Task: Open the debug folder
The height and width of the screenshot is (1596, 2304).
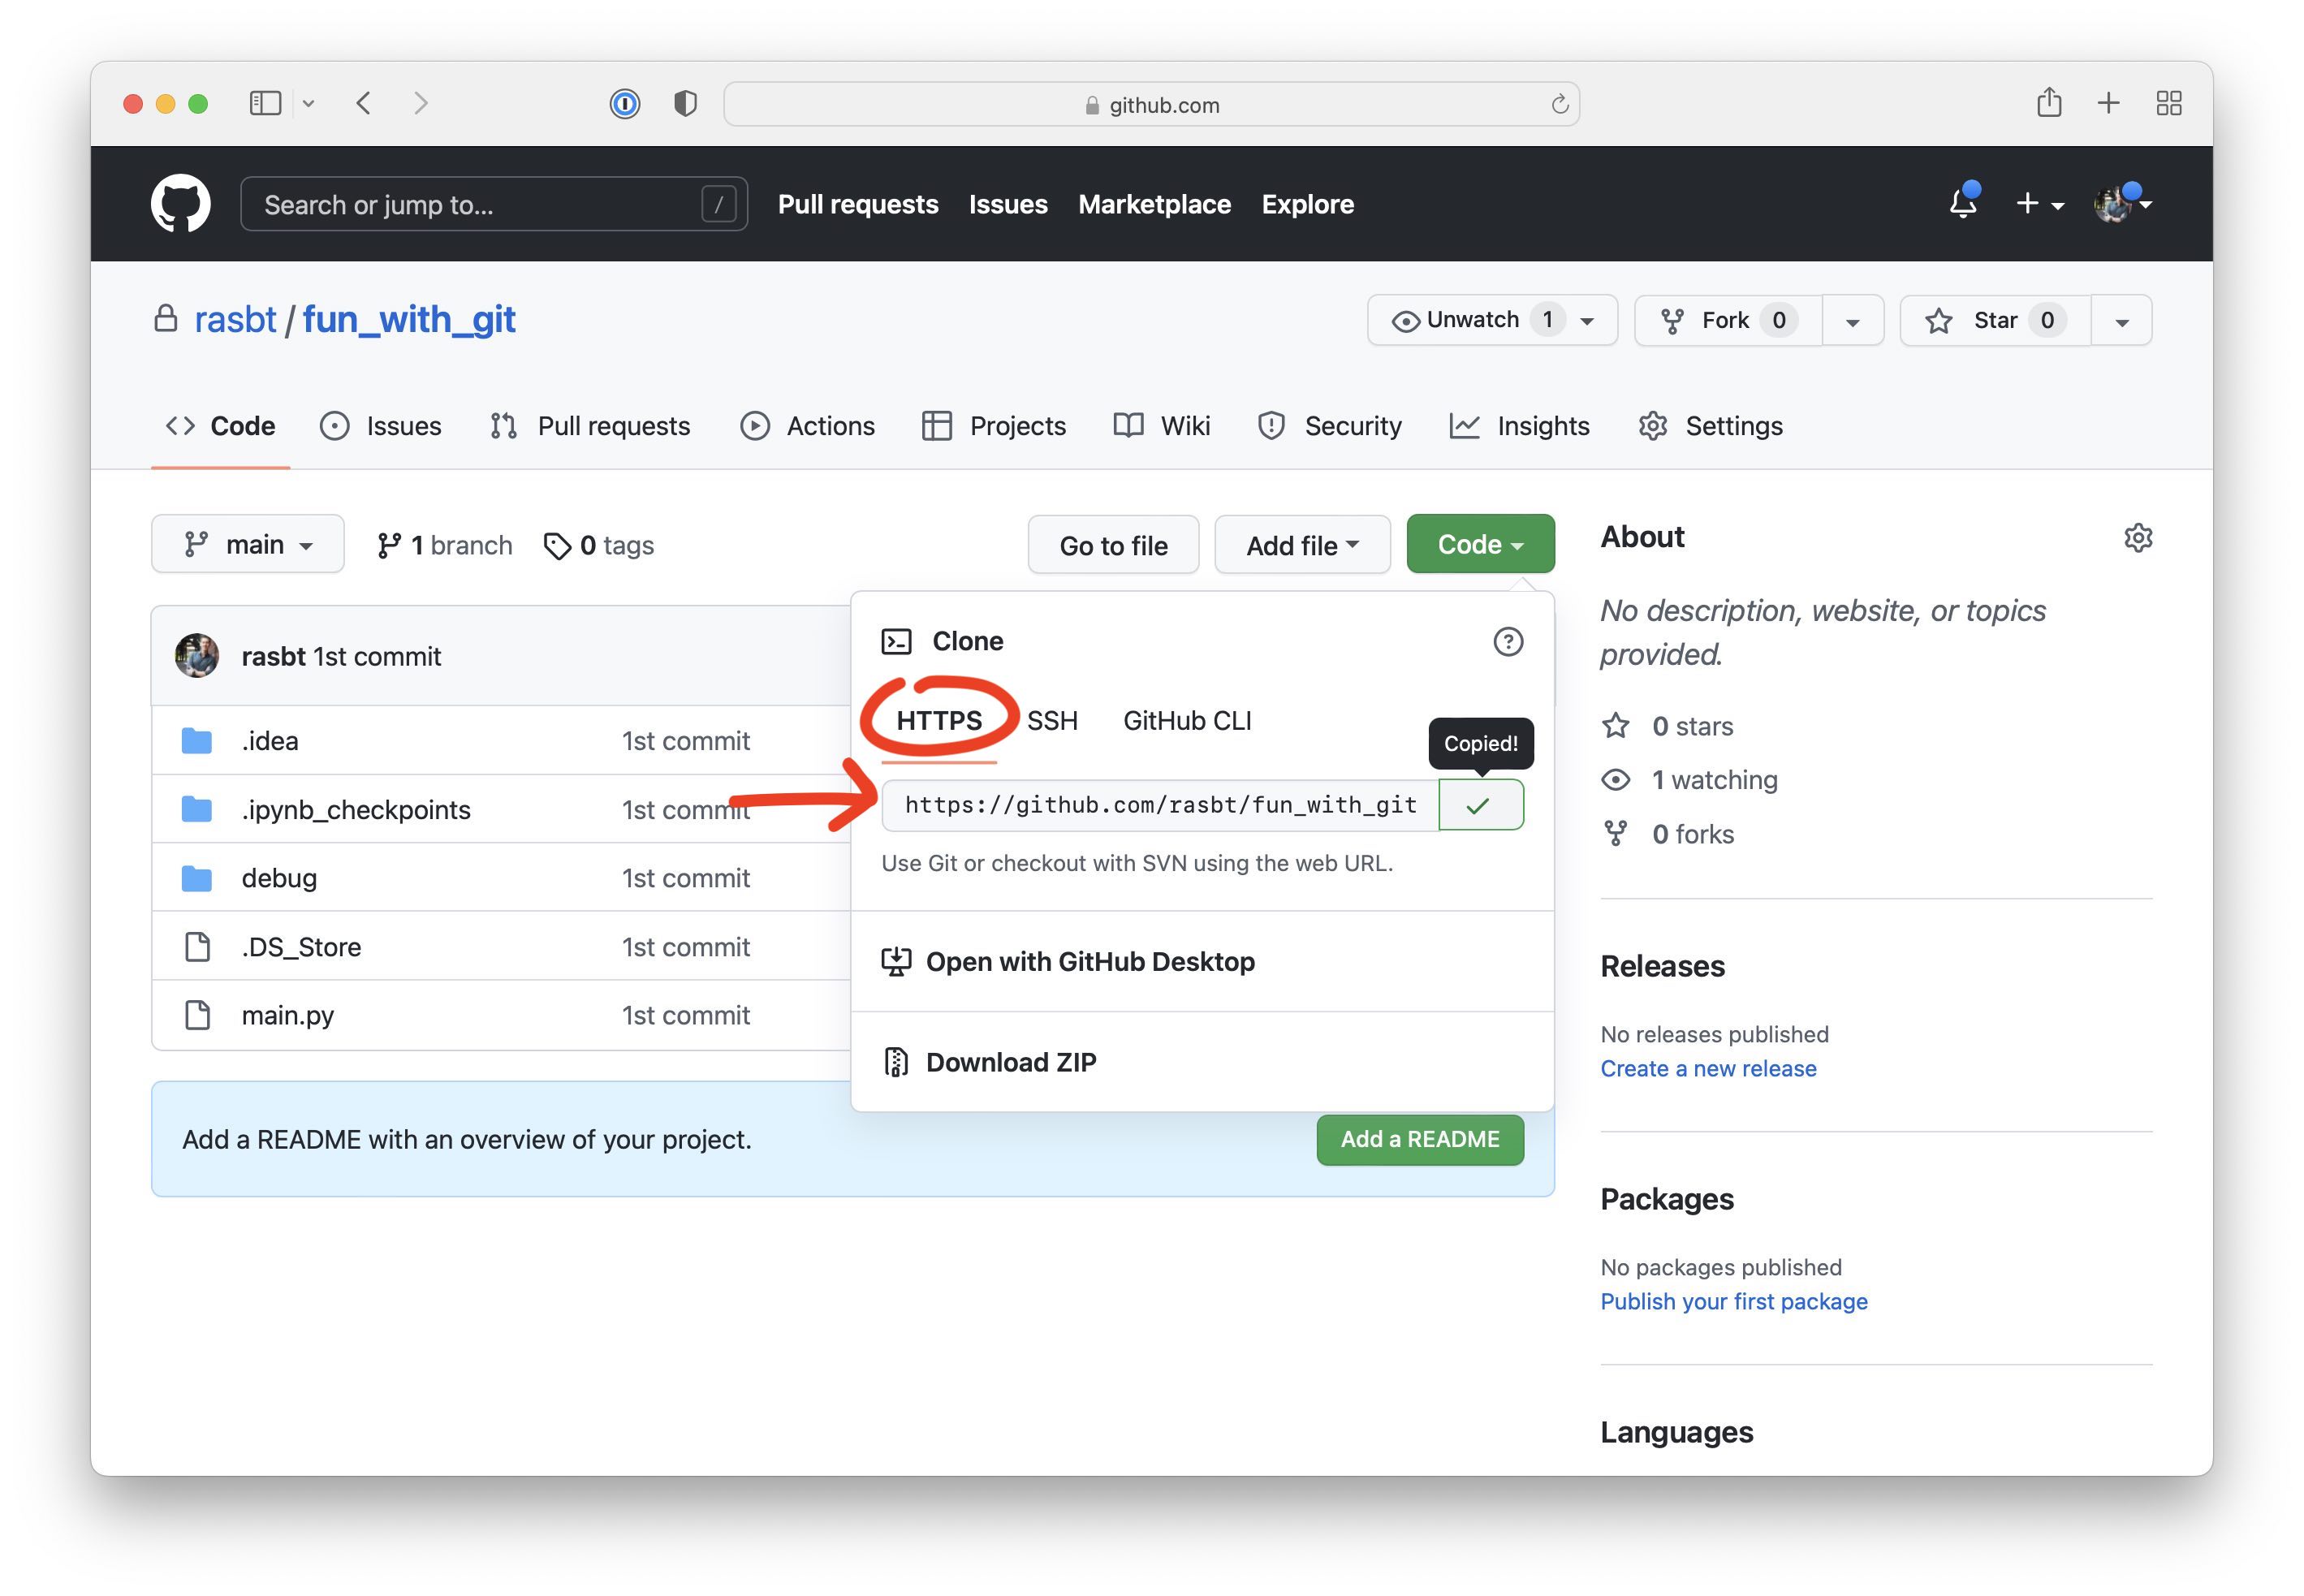Action: tap(279, 878)
